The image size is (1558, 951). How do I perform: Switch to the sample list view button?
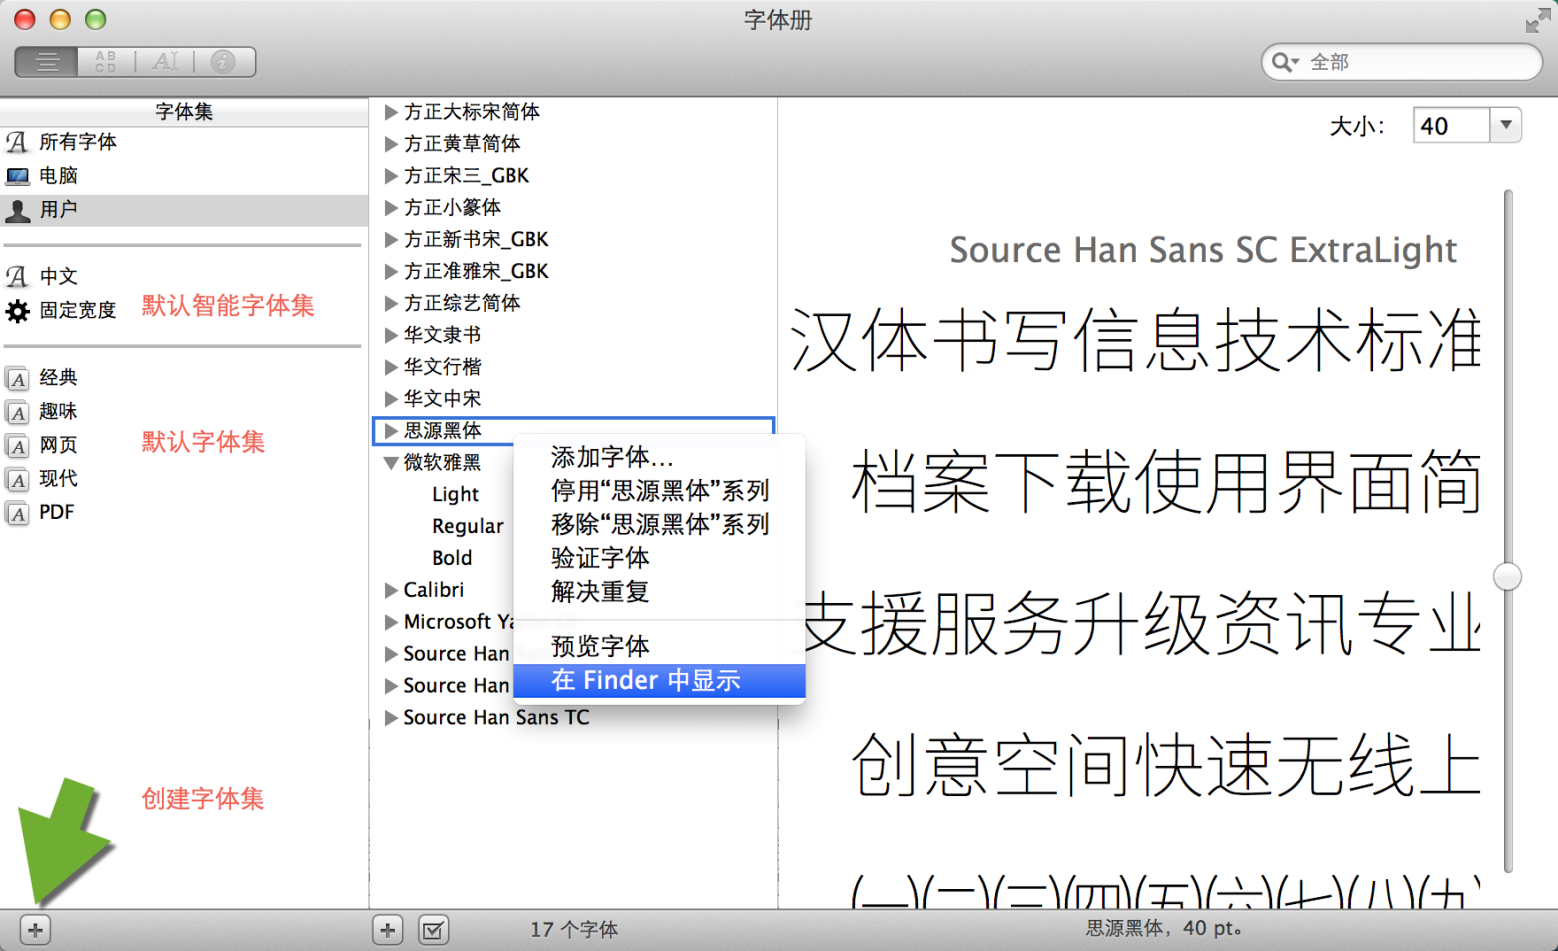pos(46,62)
